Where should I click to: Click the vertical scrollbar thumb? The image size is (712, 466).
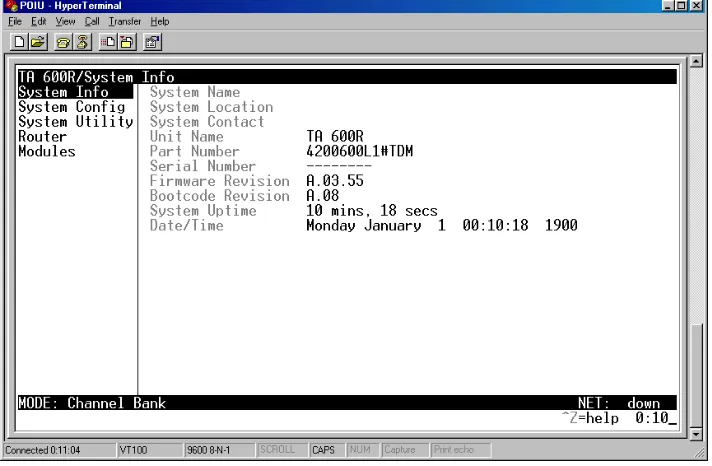tap(696, 375)
